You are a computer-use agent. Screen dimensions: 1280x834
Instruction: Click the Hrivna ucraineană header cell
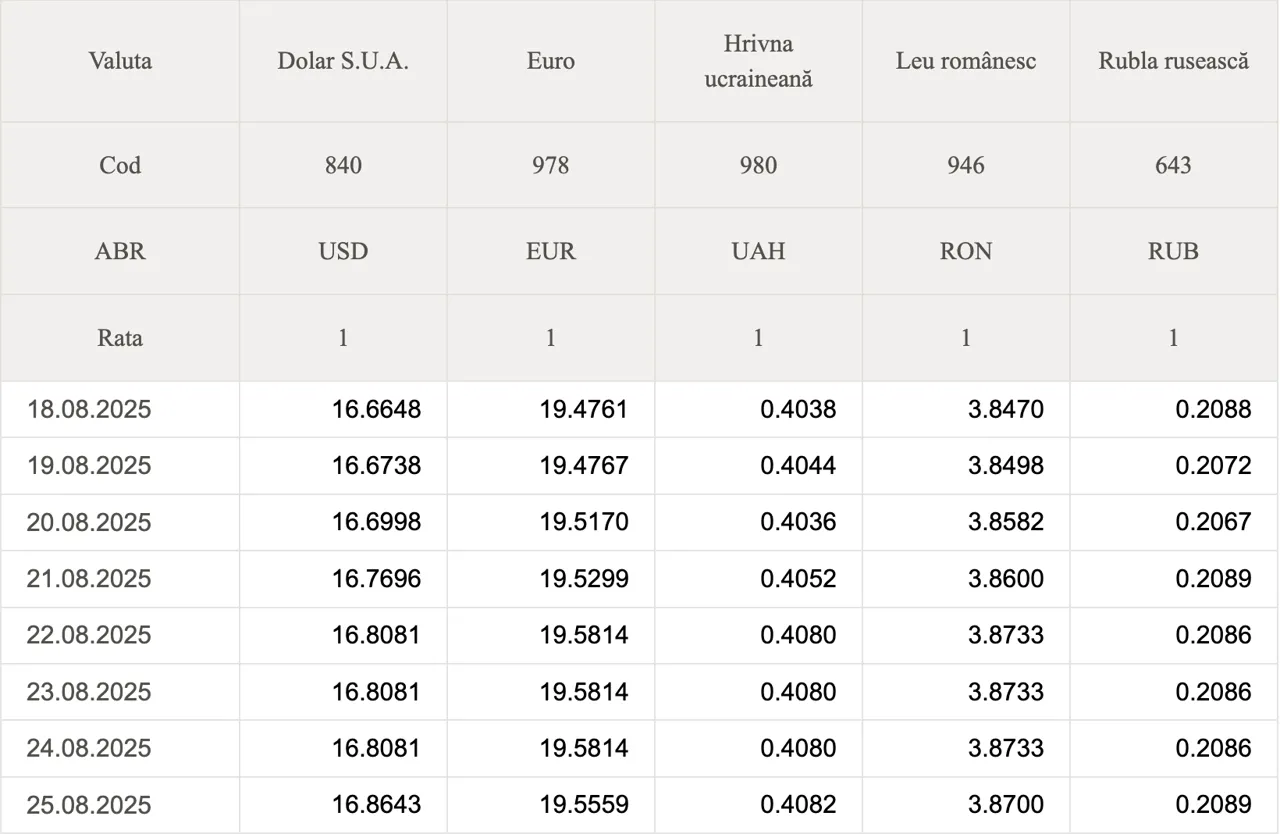point(758,61)
